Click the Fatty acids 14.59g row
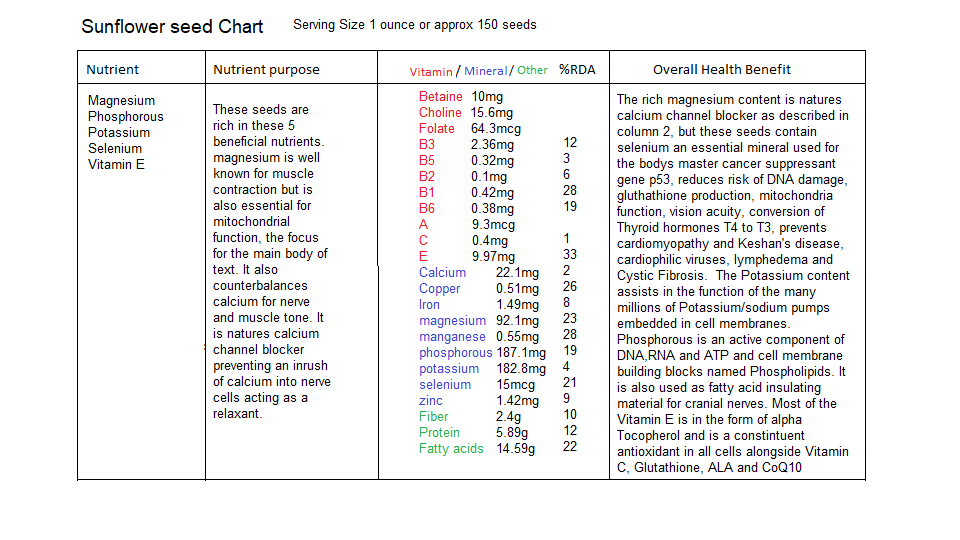This screenshot has width=960, height=540. 498,448
